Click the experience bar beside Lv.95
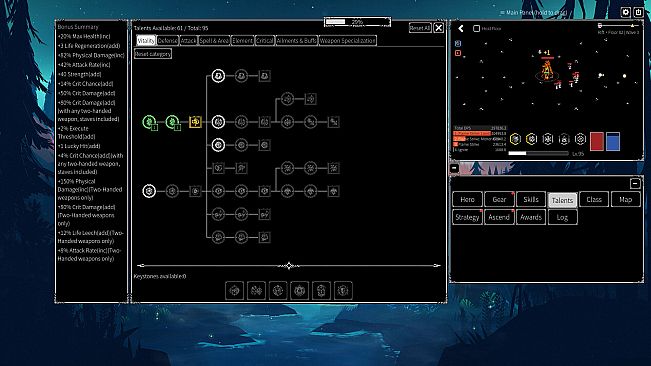This screenshot has height=366, width=651. click(538, 154)
